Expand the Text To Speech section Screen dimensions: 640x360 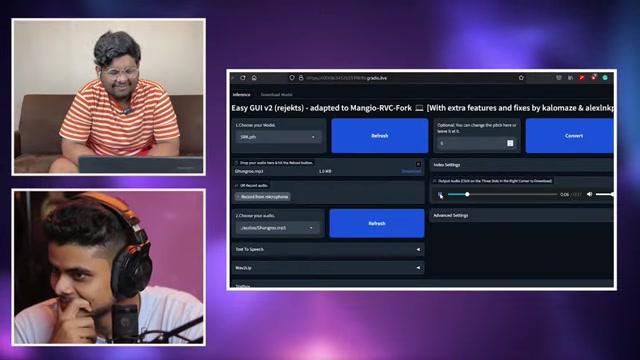(328, 249)
